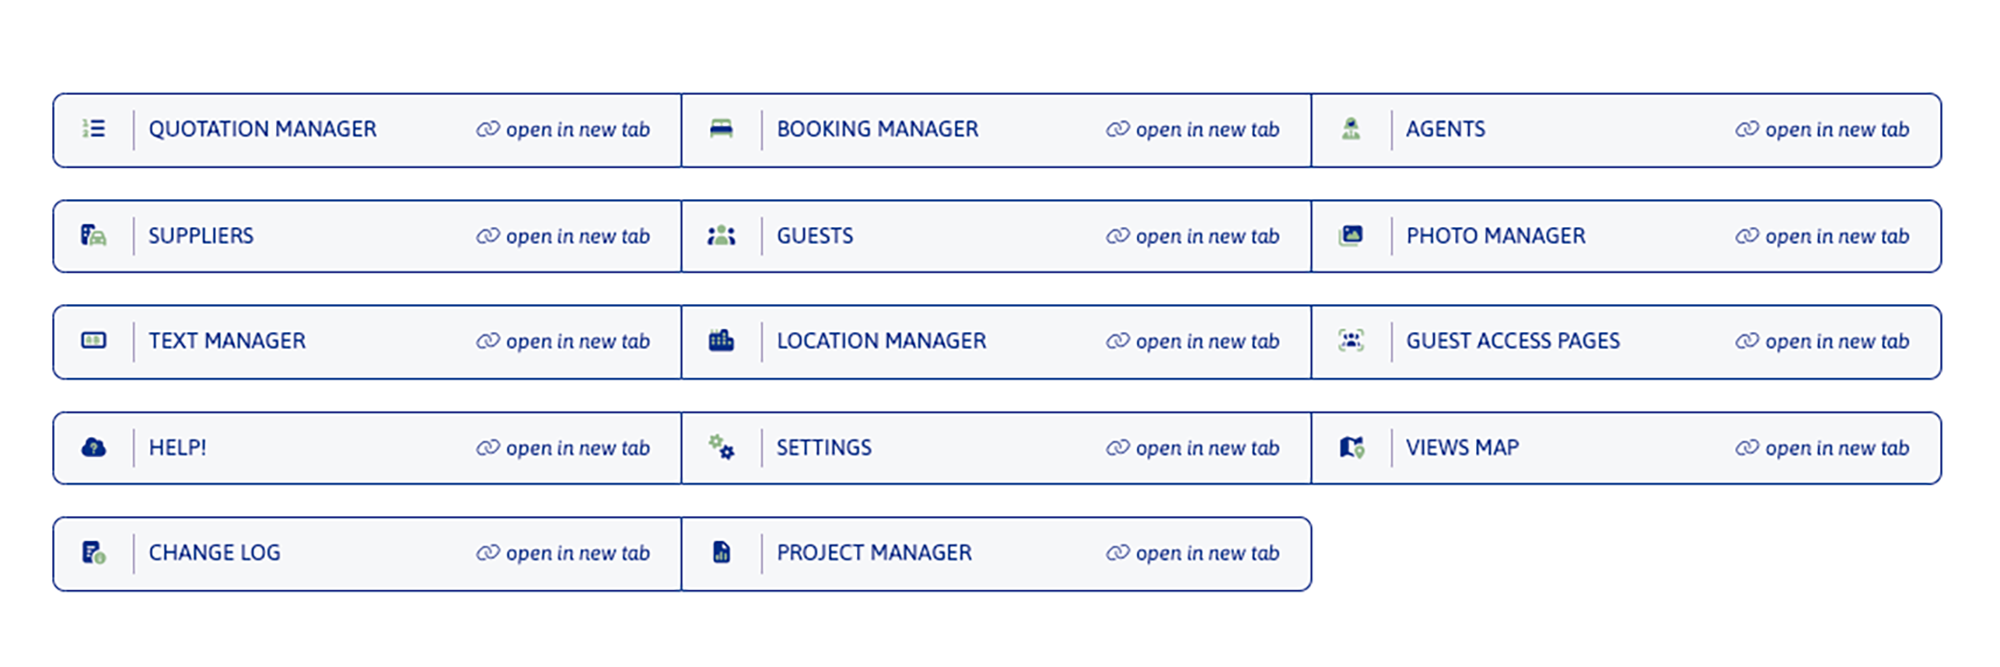Click the Guest Access Pages icon

(1351, 341)
